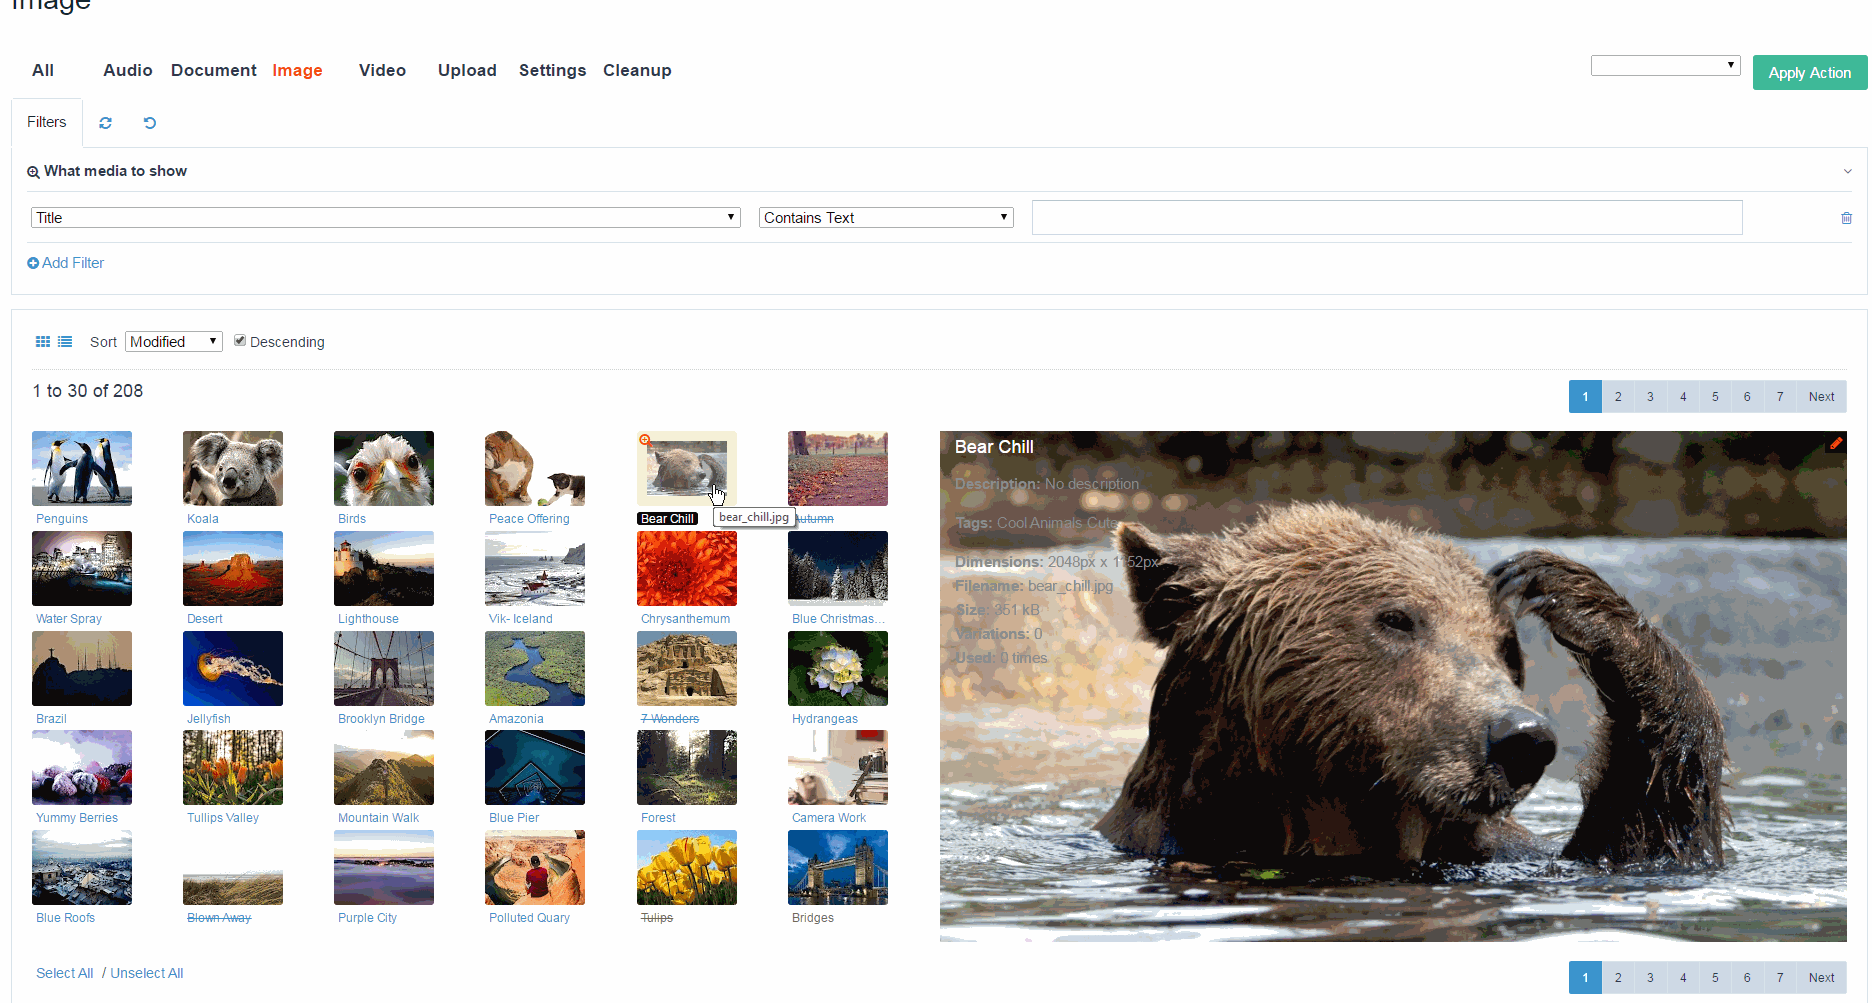The width and height of the screenshot is (1872, 1003).
Task: Click the red pencil edit icon on Bear Chill preview
Action: click(1836, 444)
